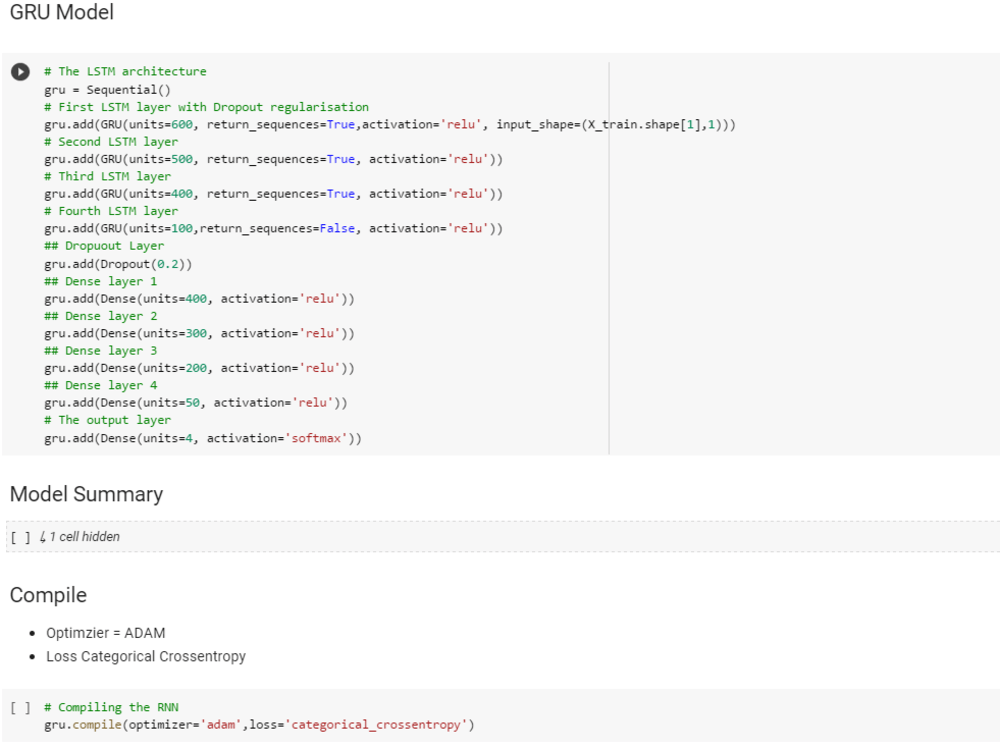The width and height of the screenshot is (1000, 750).
Task: Click the '## Dense layer 3' comment
Action: [101, 351]
